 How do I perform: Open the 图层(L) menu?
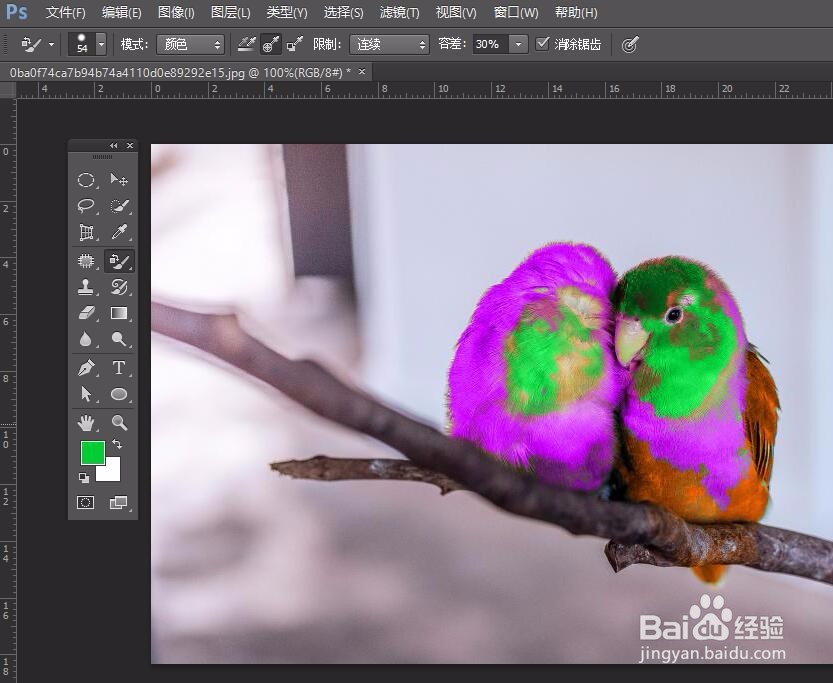tap(231, 13)
